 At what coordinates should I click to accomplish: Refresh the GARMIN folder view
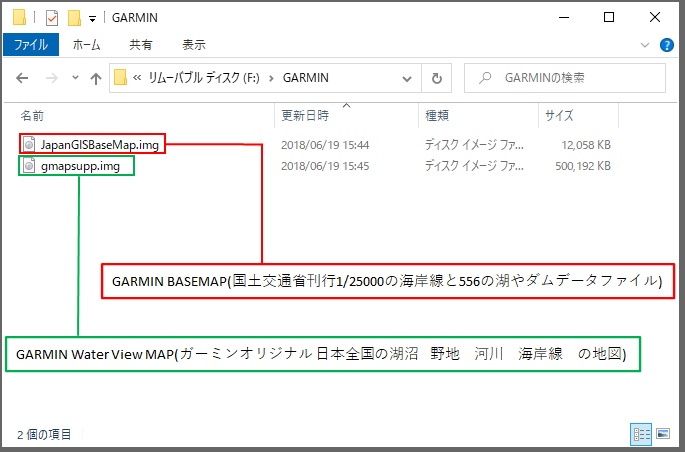point(436,79)
